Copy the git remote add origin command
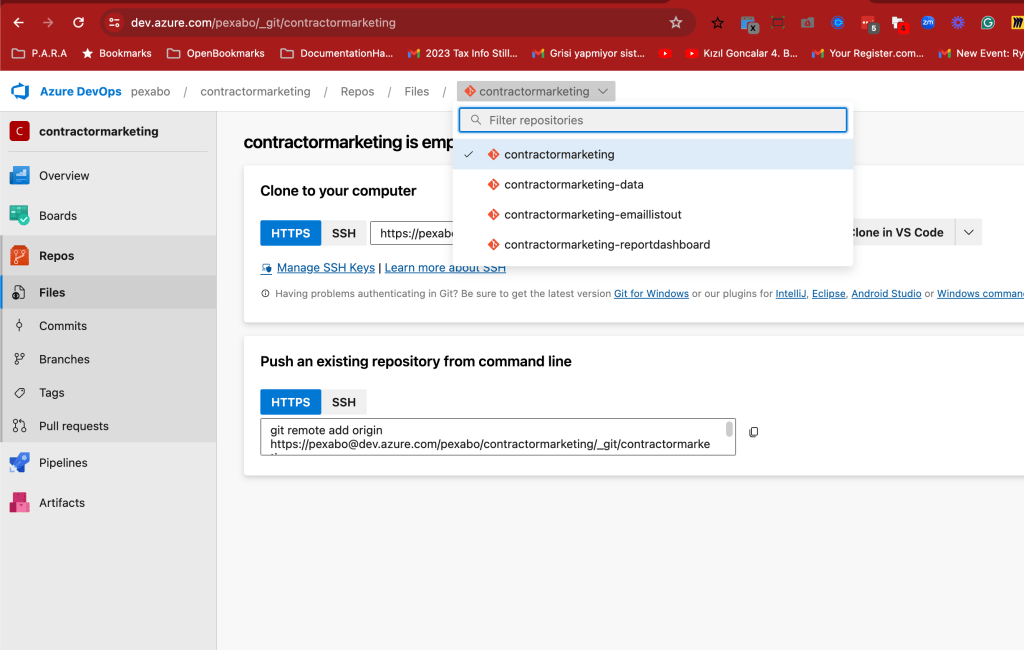 (754, 432)
